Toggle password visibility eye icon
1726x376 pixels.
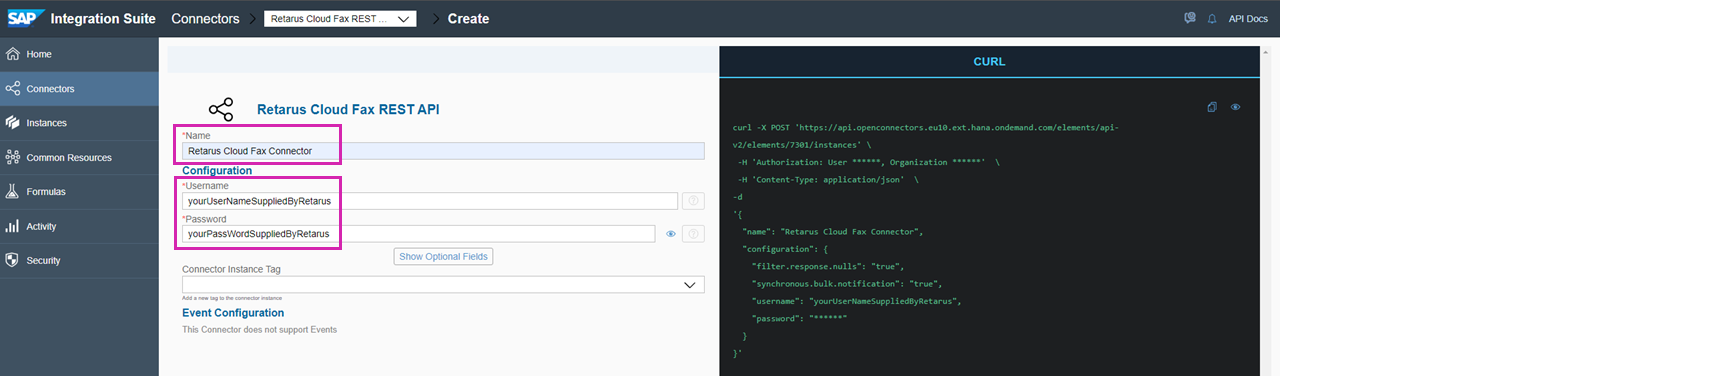point(671,234)
